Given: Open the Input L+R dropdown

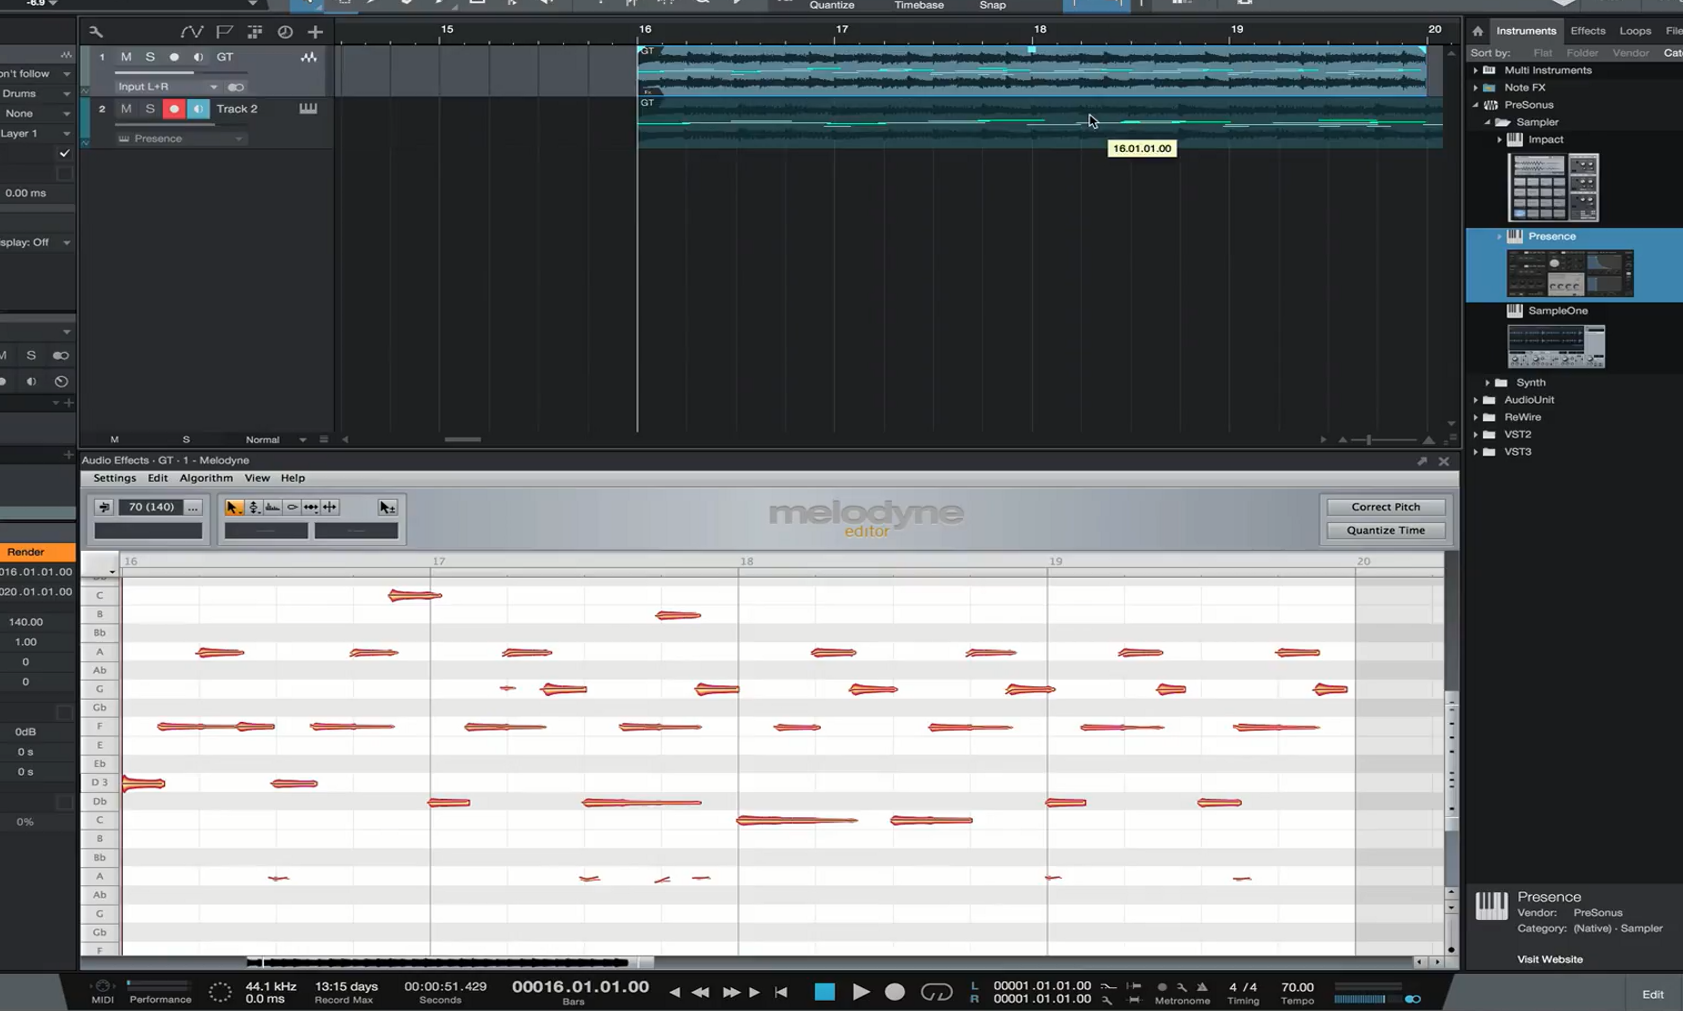Looking at the screenshot, I should tap(167, 87).
